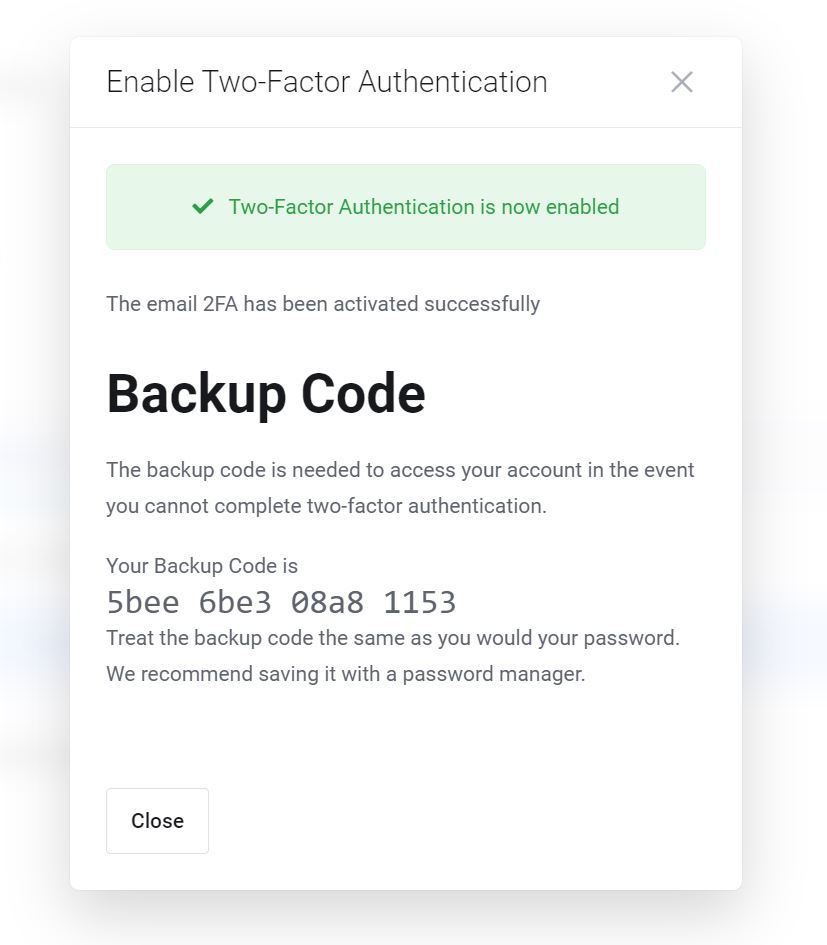
Task: Select the backup code 5bee 6be3 08a8 1153
Action: pos(281,602)
